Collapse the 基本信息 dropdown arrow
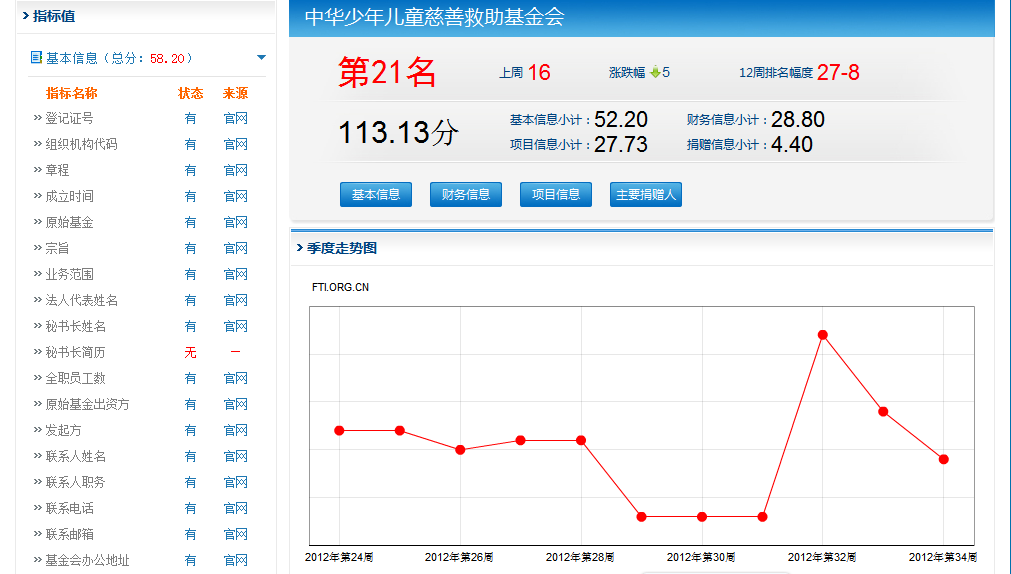The height and width of the screenshot is (574, 1011). [261, 57]
